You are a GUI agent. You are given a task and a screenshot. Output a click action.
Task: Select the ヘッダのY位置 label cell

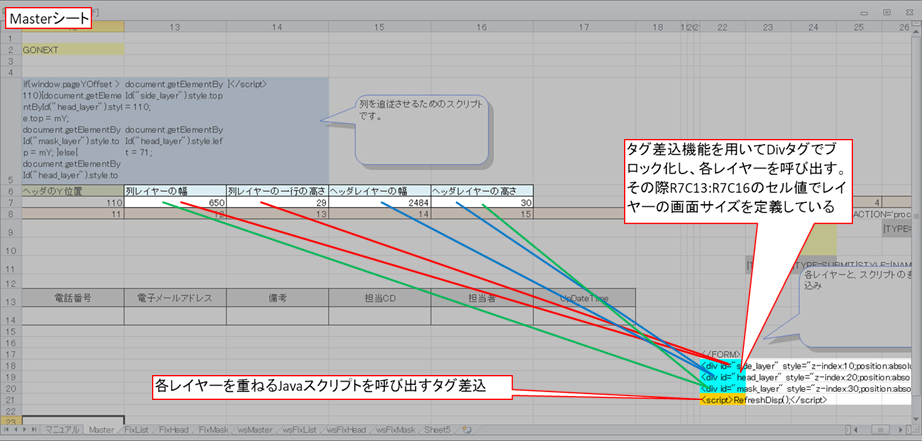pyautogui.click(x=73, y=191)
